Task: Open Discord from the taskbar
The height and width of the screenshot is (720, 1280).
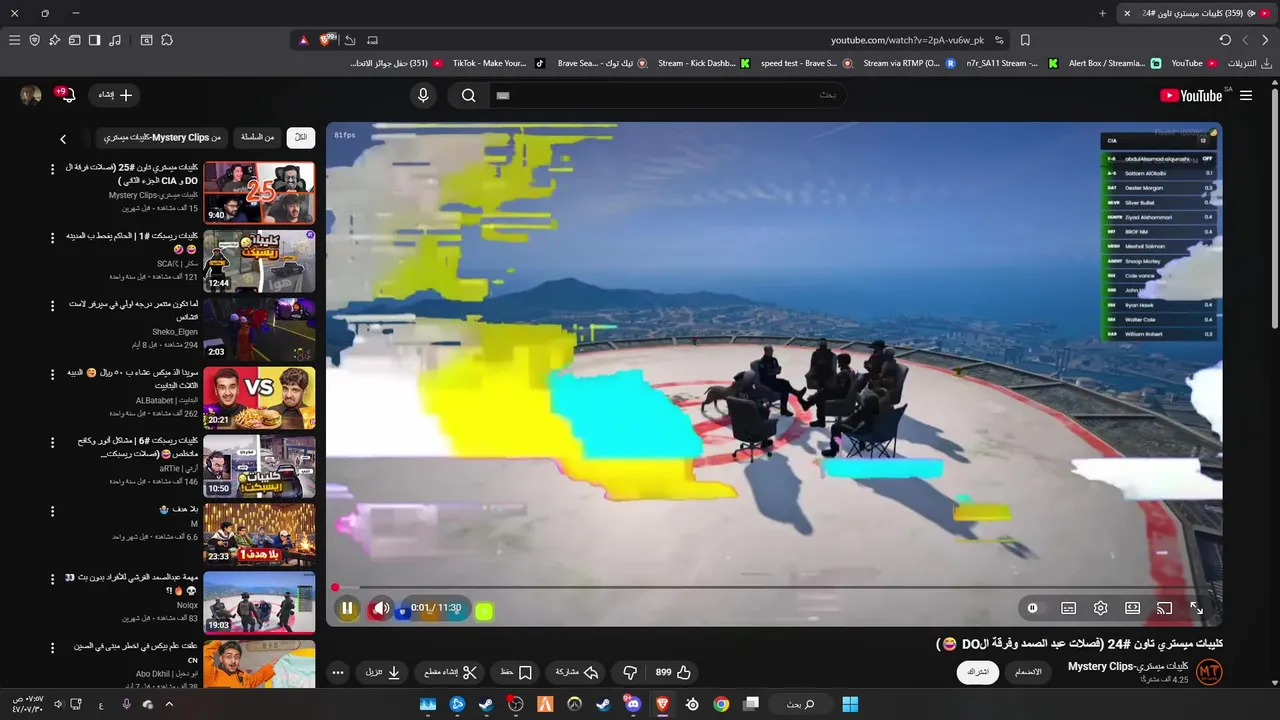Action: 632,704
